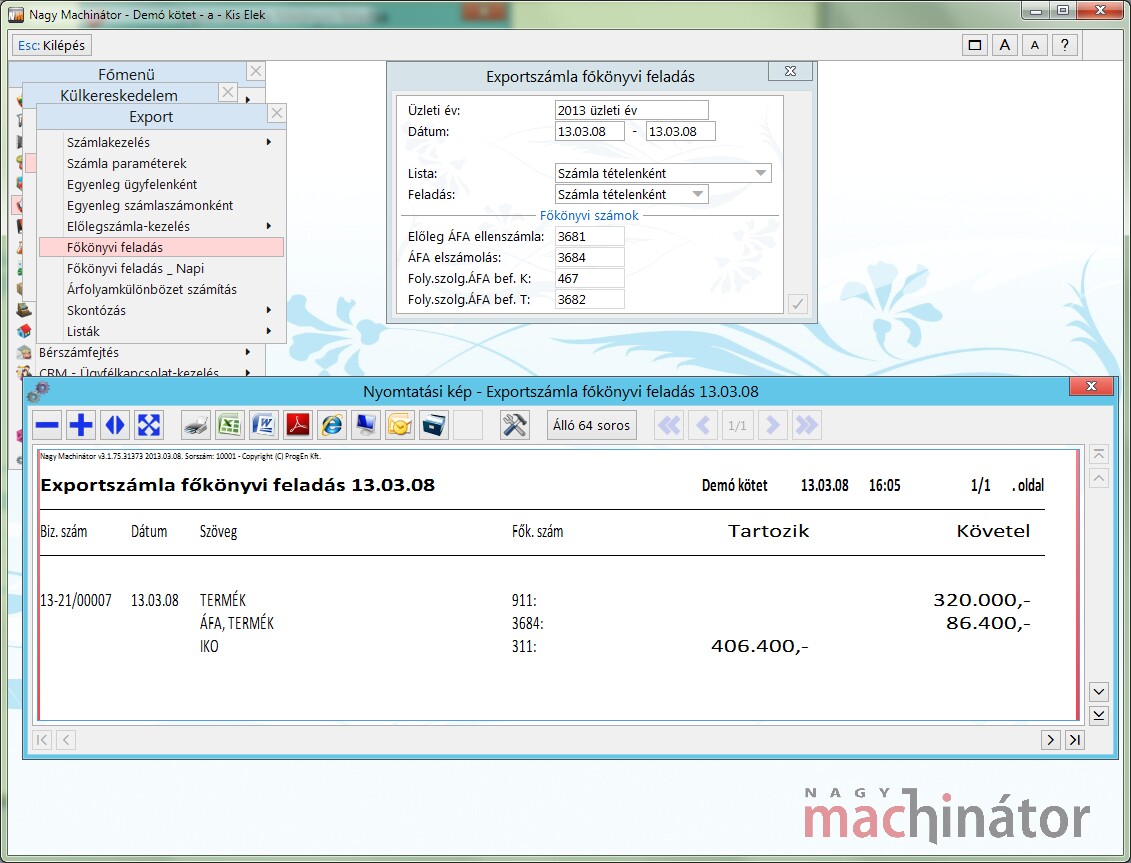Open Árfolyamkülönbözet számítás menu item
This screenshot has height=863, width=1131.
coord(151,289)
